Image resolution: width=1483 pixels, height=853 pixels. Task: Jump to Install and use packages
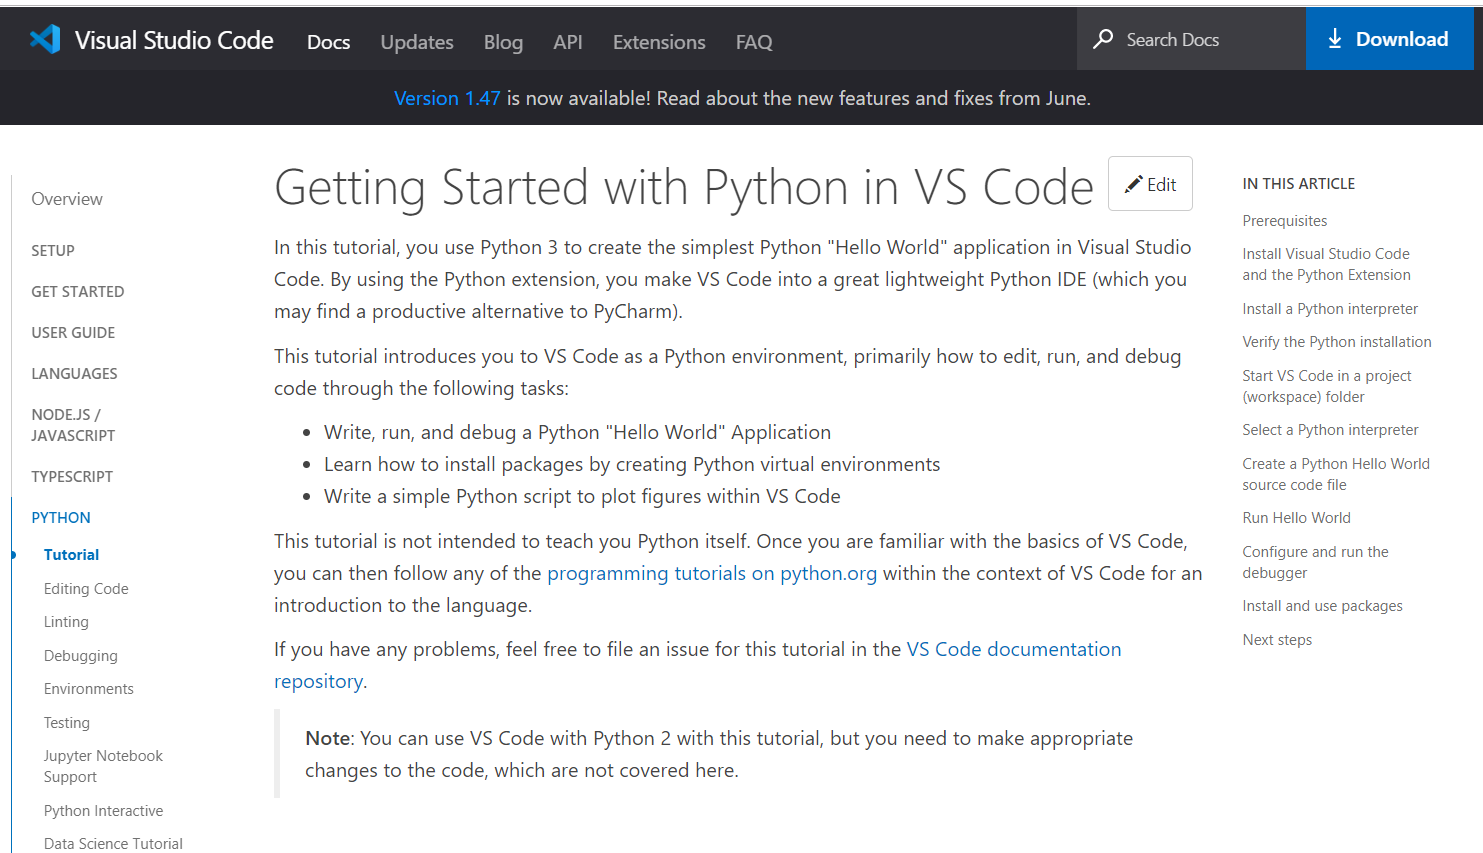1322,606
